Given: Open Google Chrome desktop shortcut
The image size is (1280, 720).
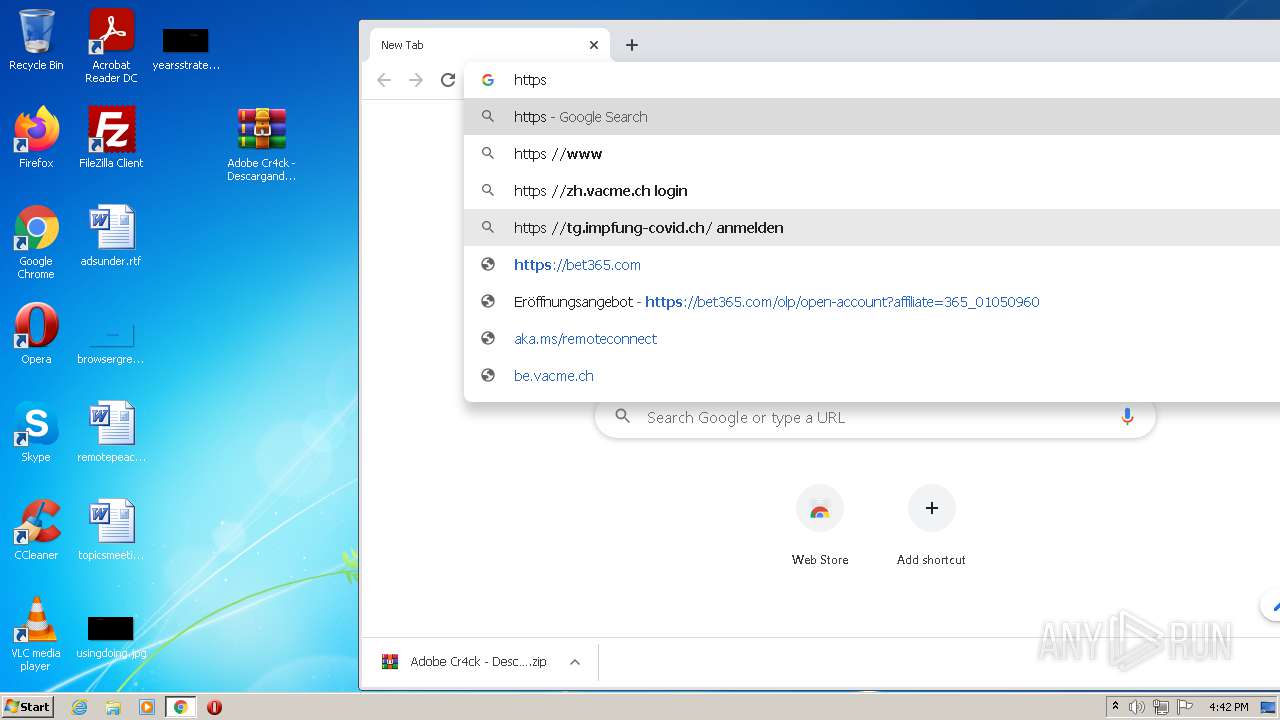Looking at the screenshot, I should 36,243.
